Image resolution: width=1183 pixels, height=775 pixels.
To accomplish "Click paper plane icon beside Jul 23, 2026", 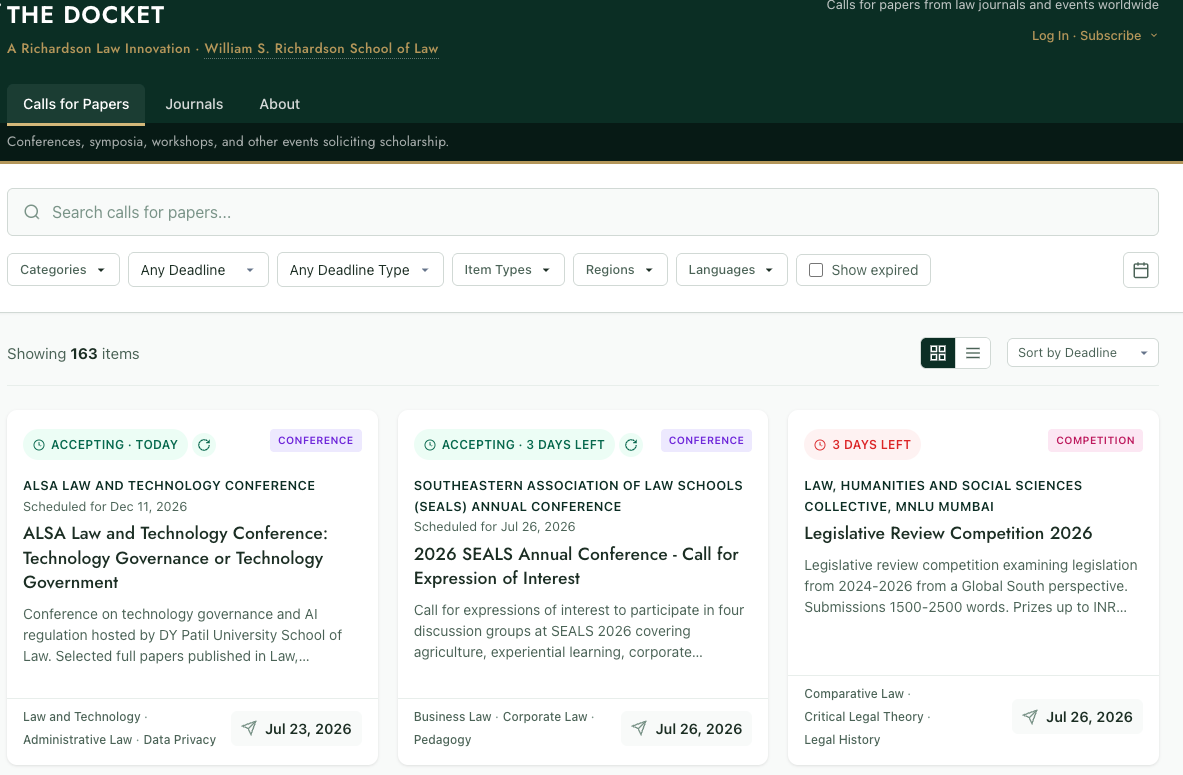I will tap(249, 728).
